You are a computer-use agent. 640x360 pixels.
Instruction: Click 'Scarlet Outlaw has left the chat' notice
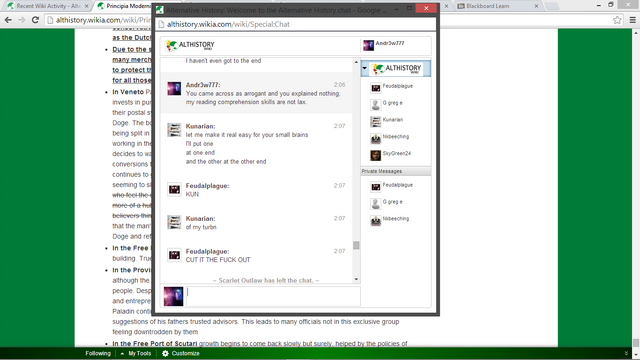266,280
